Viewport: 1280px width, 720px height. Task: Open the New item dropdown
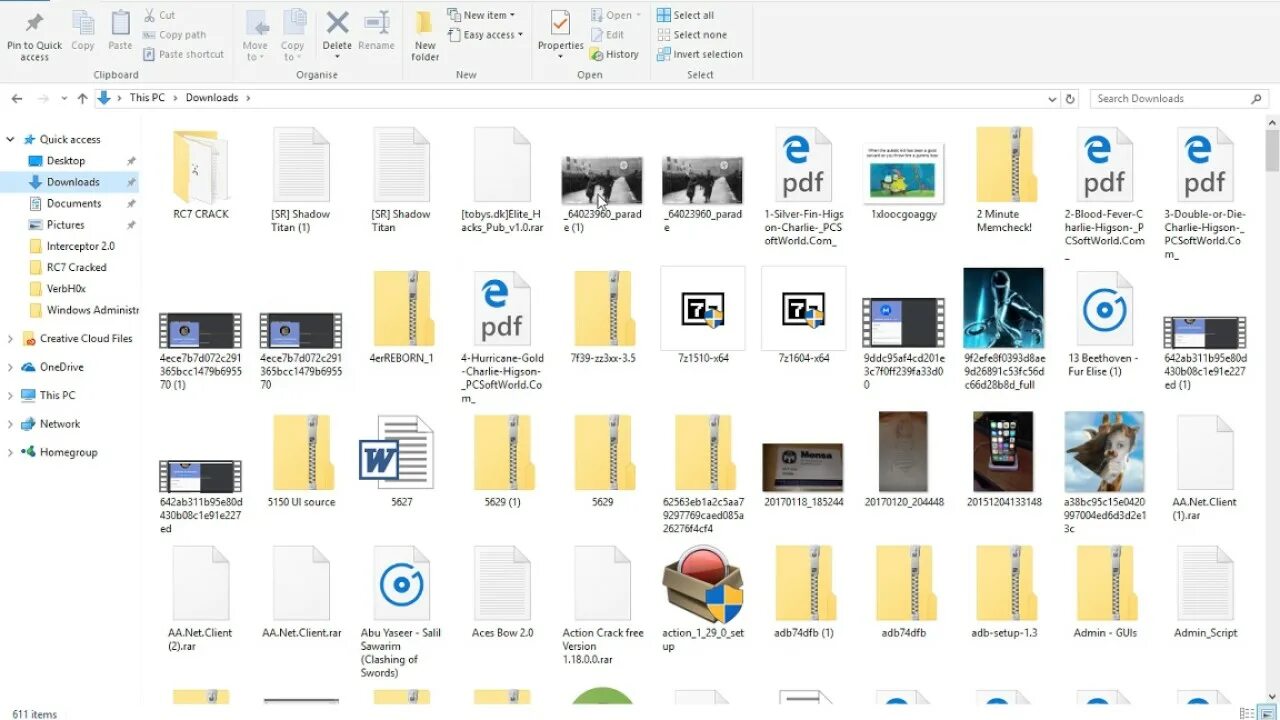(481, 15)
